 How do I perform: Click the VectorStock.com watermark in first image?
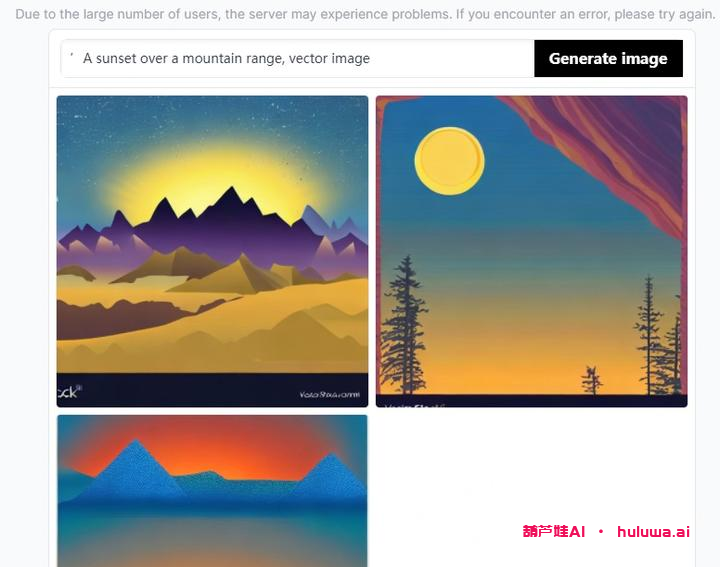(329, 394)
